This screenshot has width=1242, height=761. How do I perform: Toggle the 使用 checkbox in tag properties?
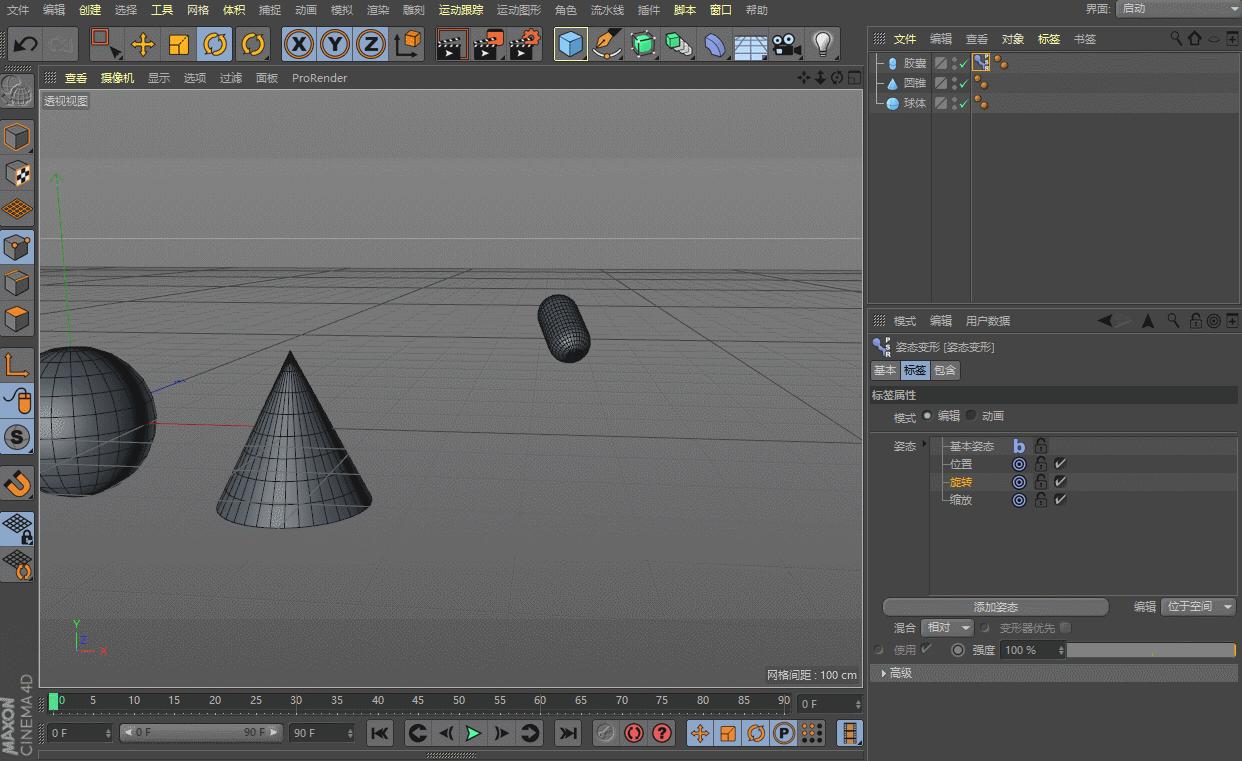(924, 649)
